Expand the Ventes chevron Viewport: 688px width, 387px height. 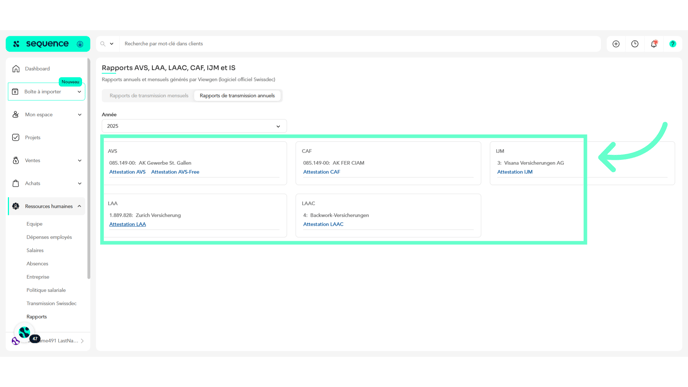79,161
